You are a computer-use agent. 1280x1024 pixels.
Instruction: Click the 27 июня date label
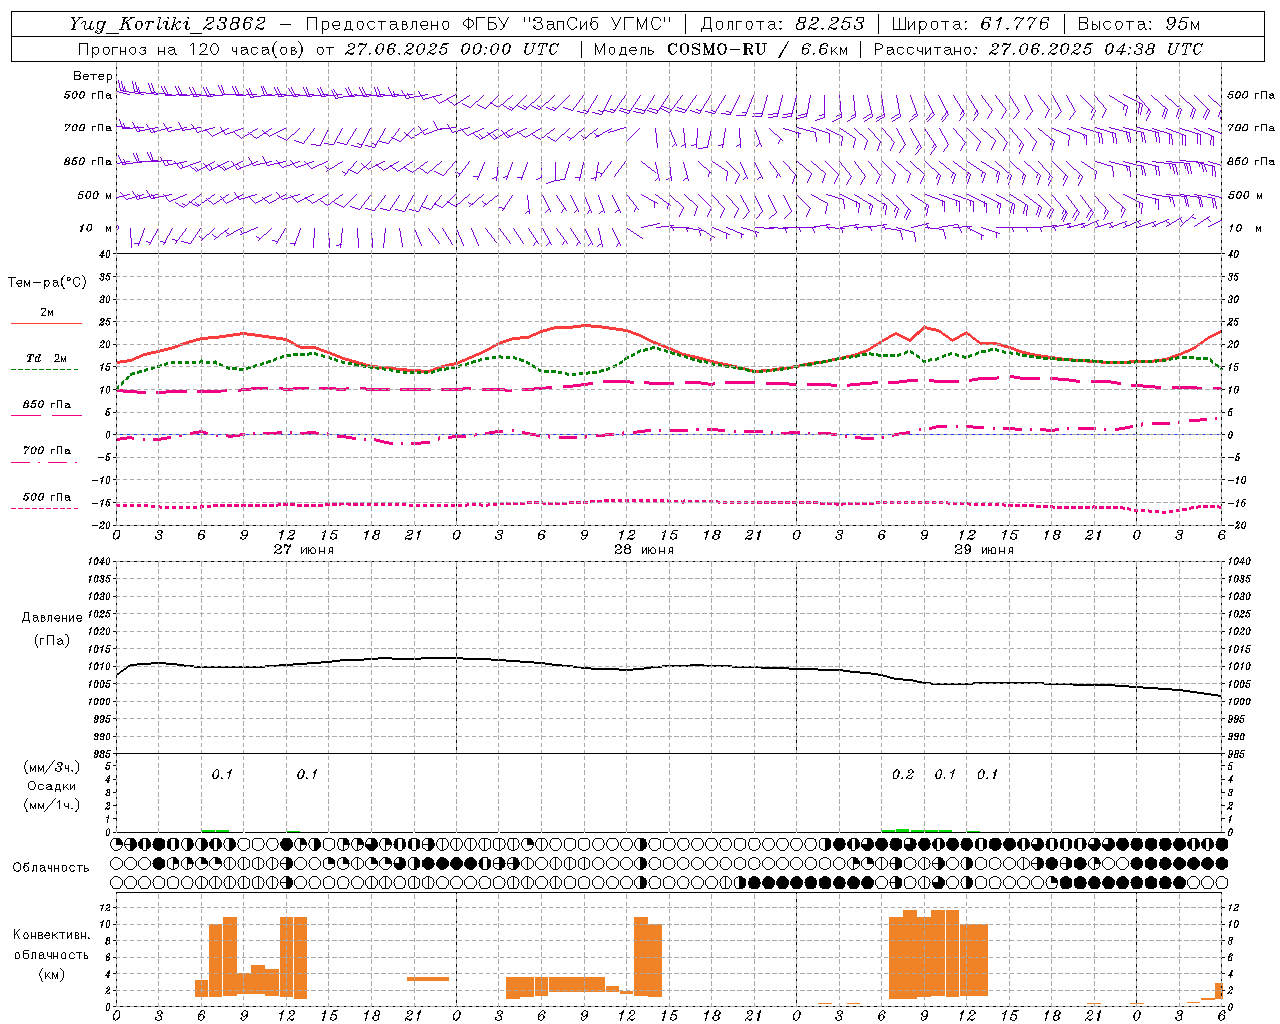point(304,550)
